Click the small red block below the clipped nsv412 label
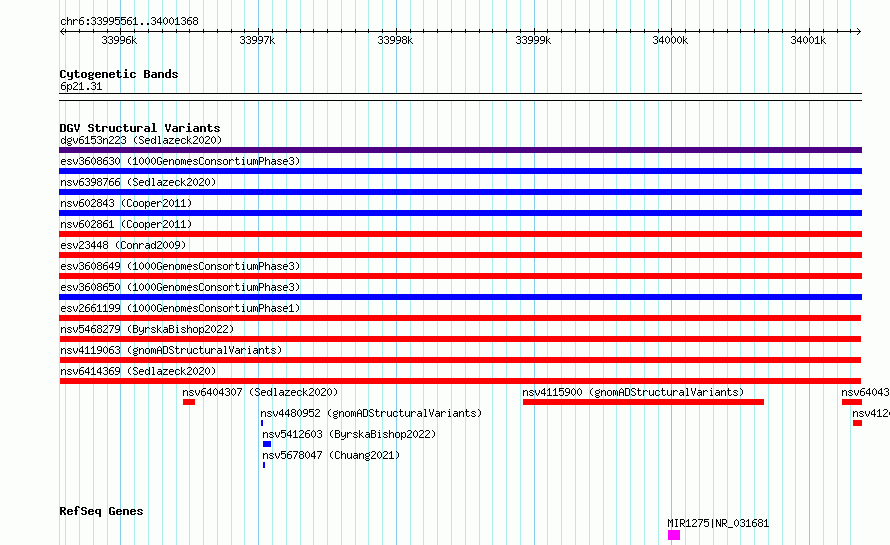 point(857,423)
